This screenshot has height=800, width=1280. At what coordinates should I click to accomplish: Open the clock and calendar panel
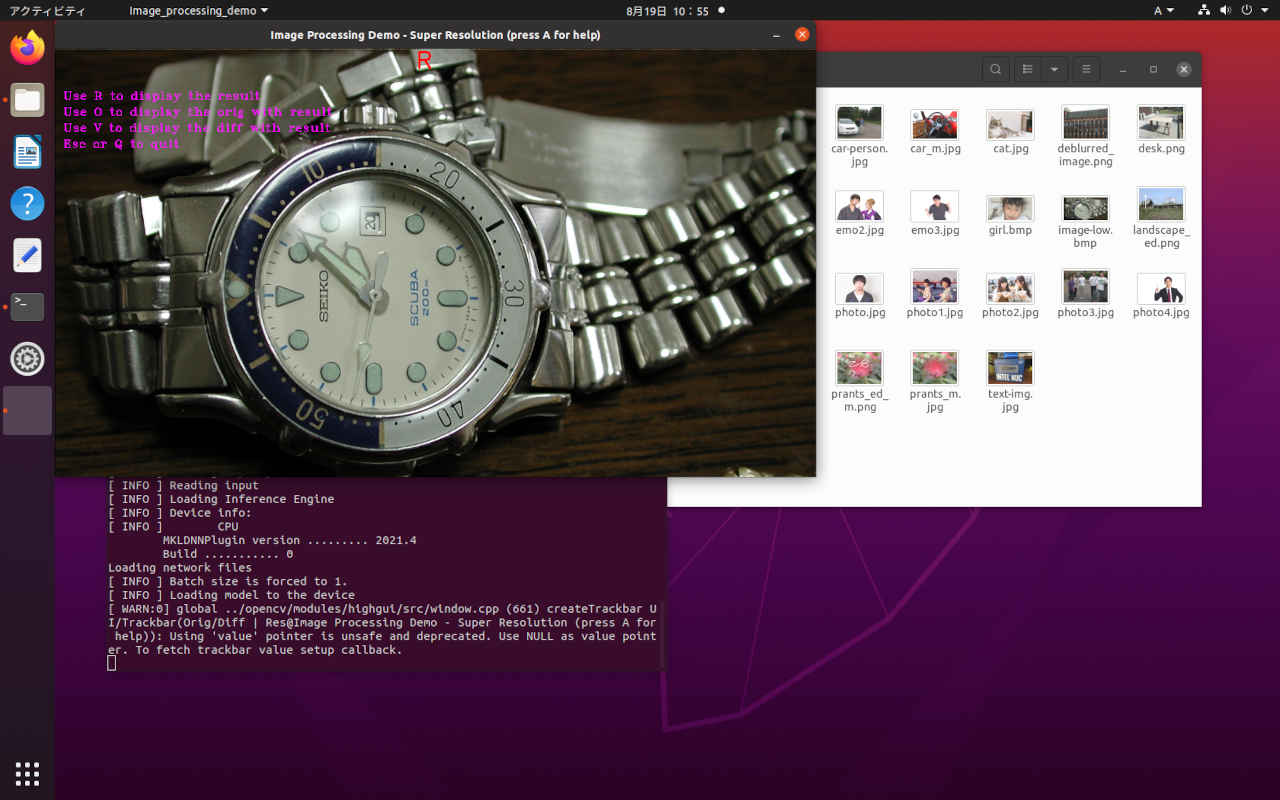(x=667, y=11)
